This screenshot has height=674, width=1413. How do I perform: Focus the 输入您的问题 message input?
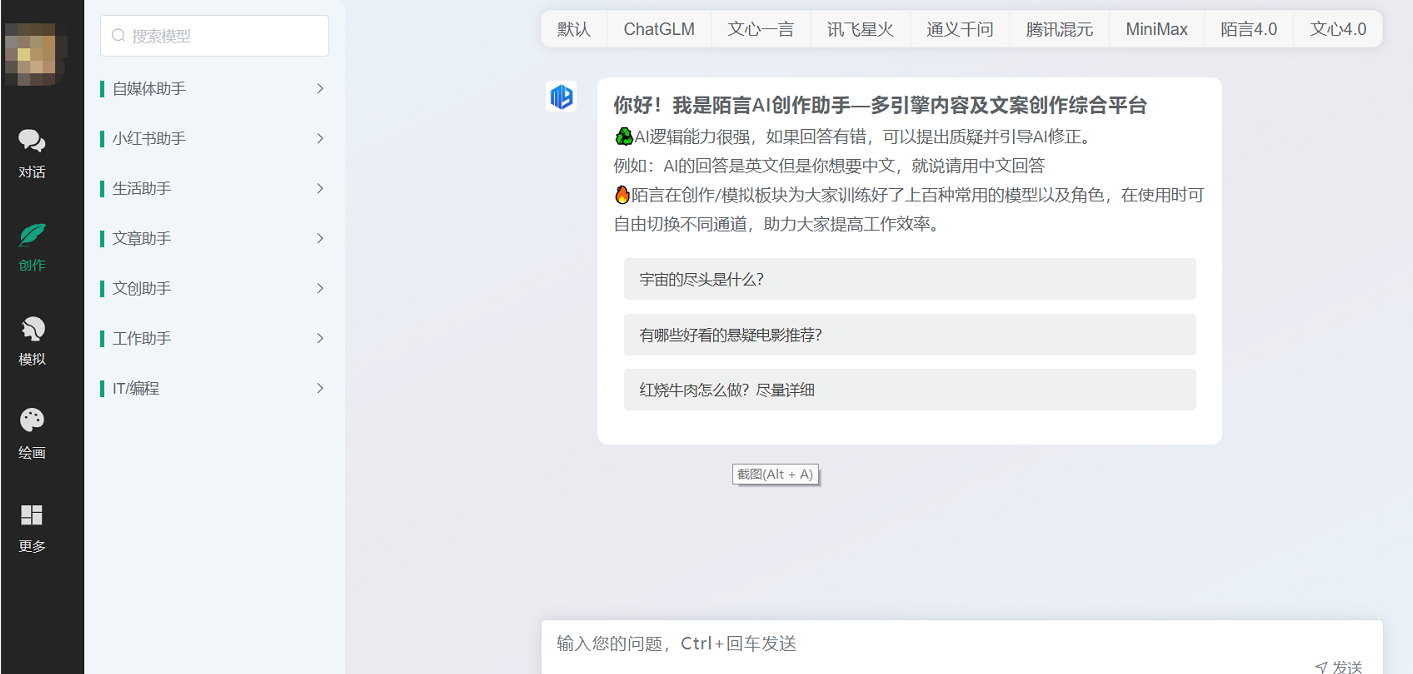pyautogui.click(x=962, y=644)
